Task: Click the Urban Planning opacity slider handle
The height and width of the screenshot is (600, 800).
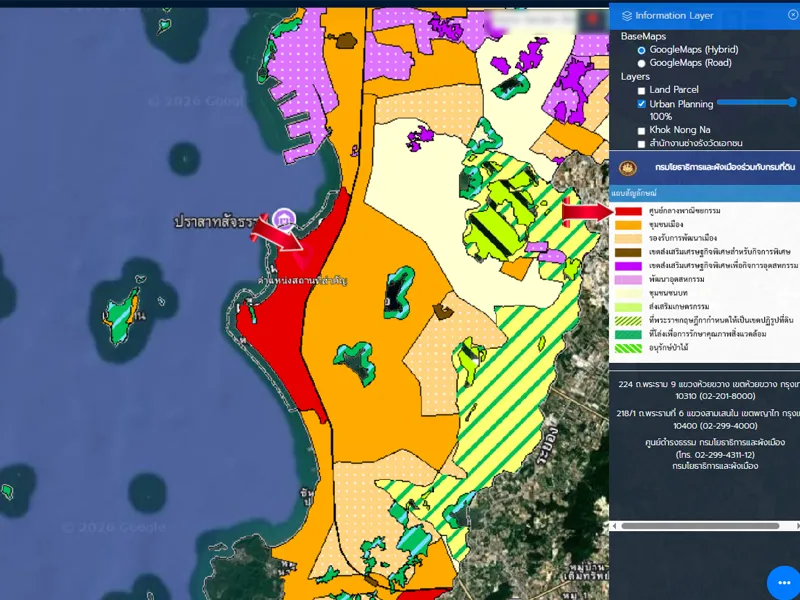Action: pyautogui.click(x=792, y=102)
